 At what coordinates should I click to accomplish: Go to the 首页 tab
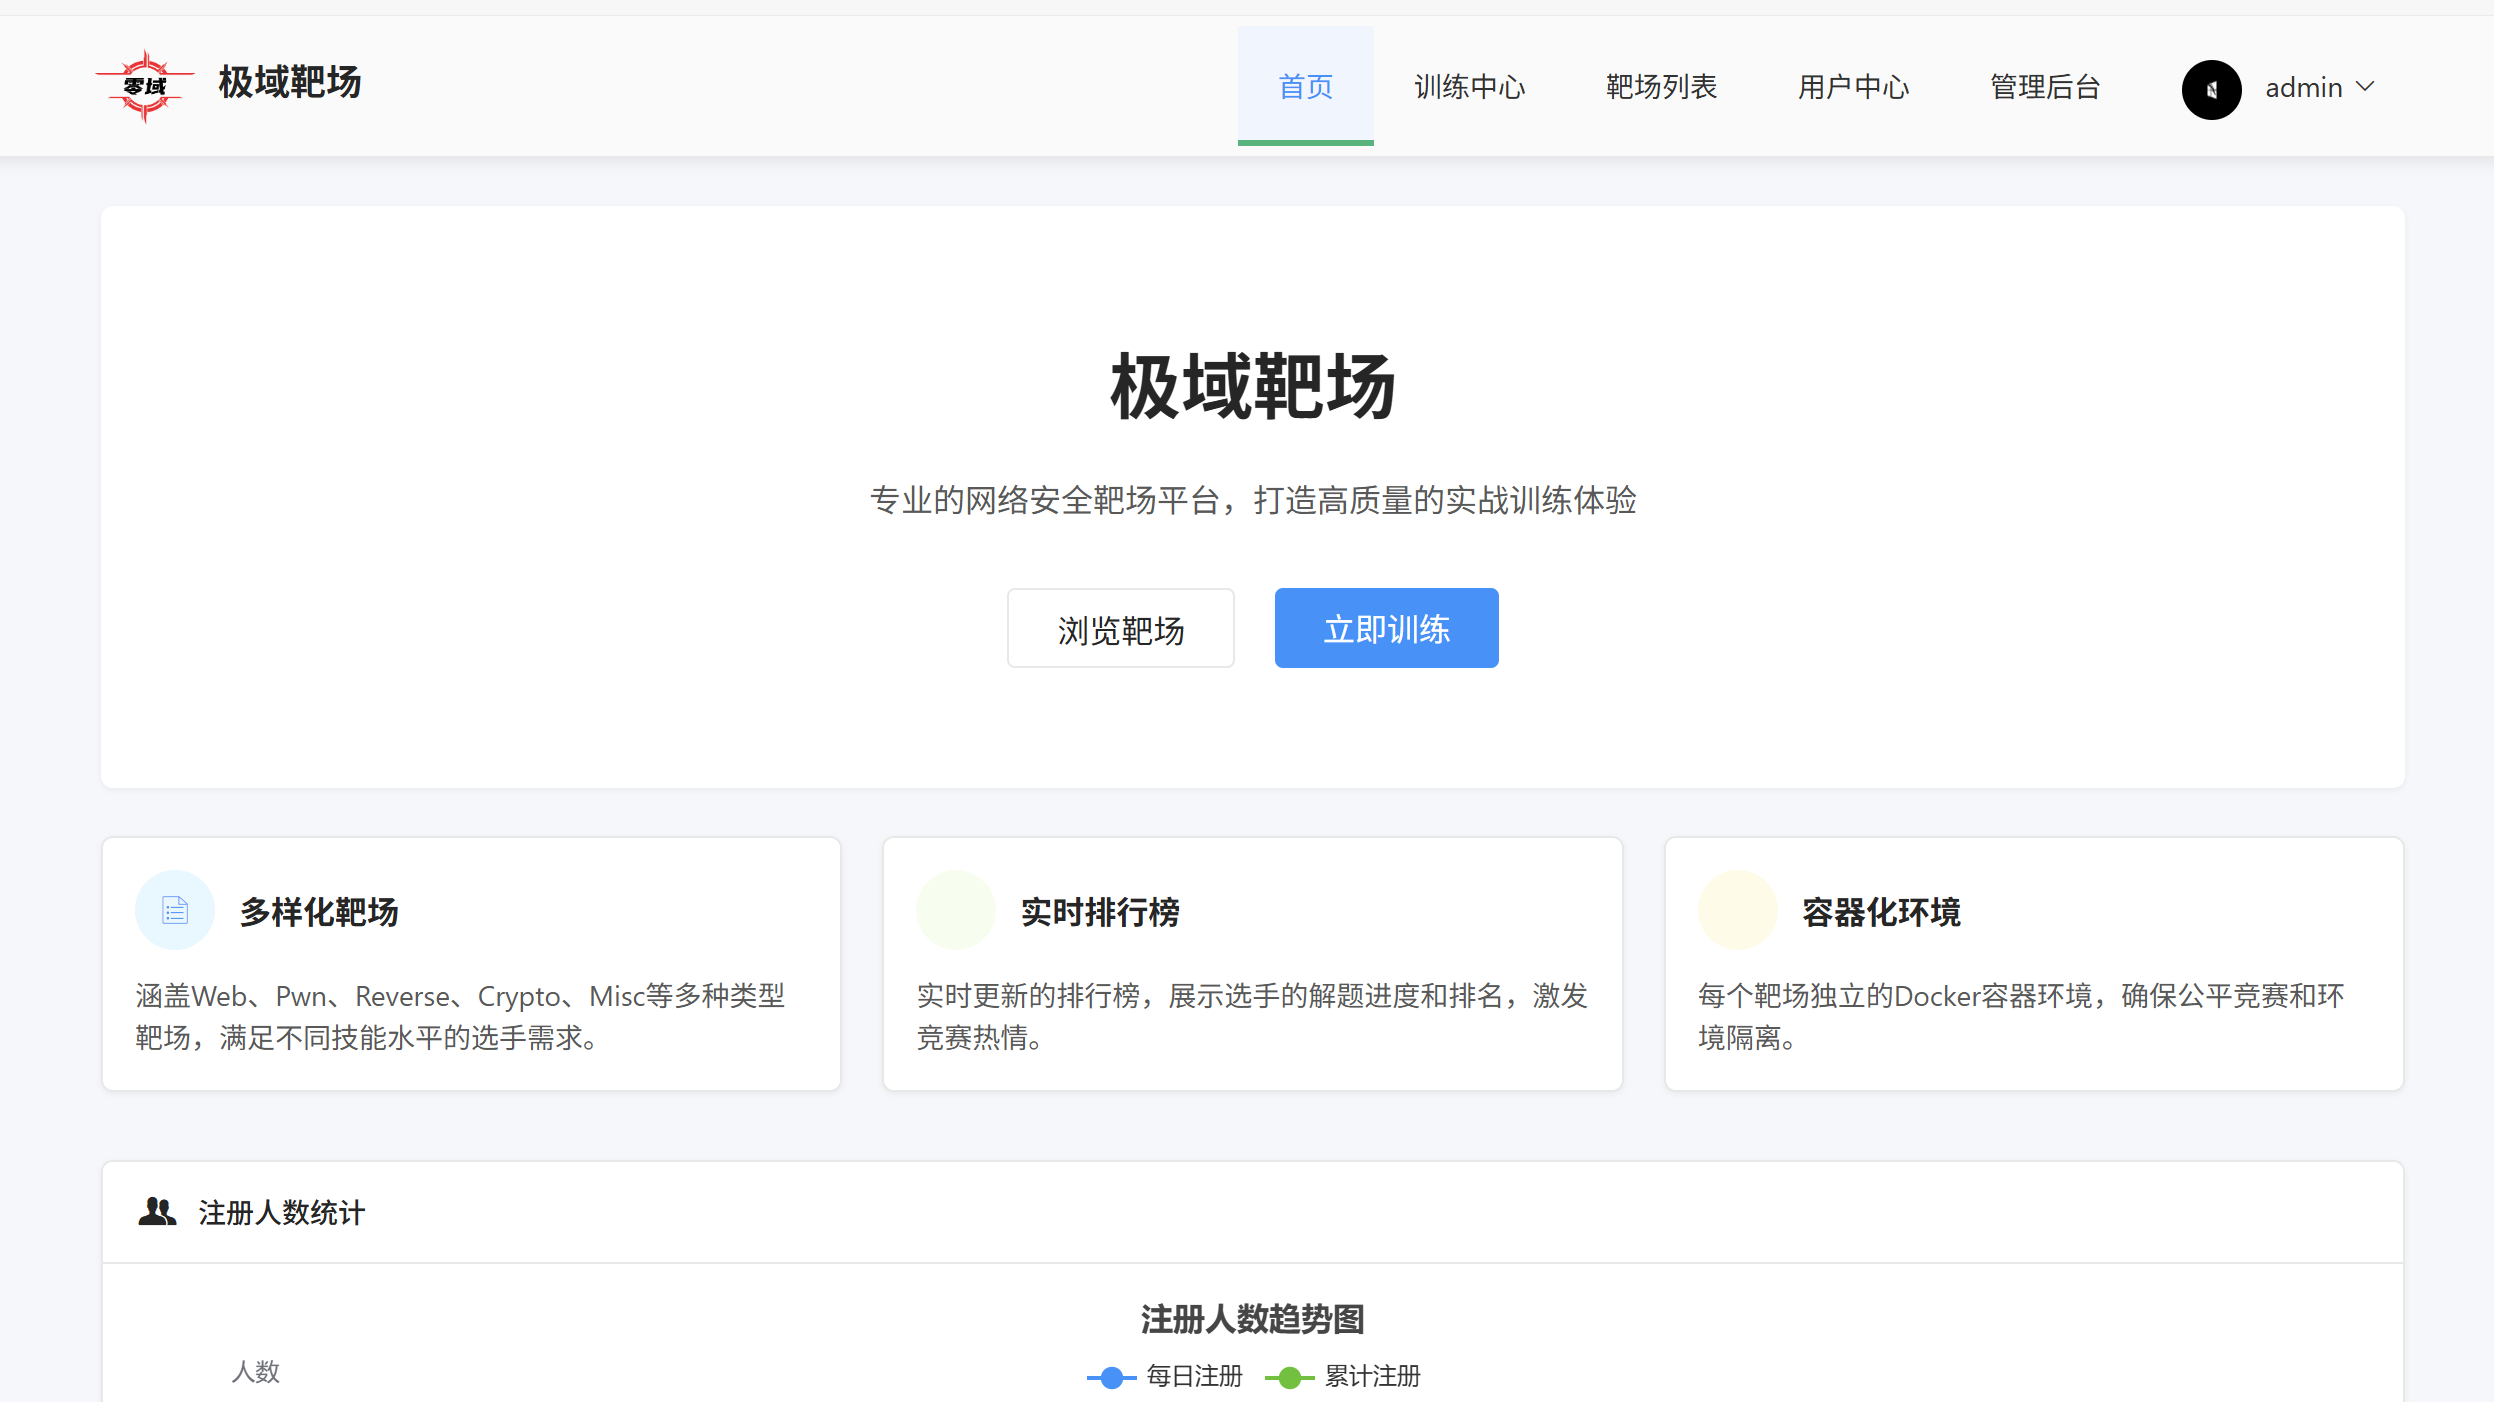[1305, 87]
